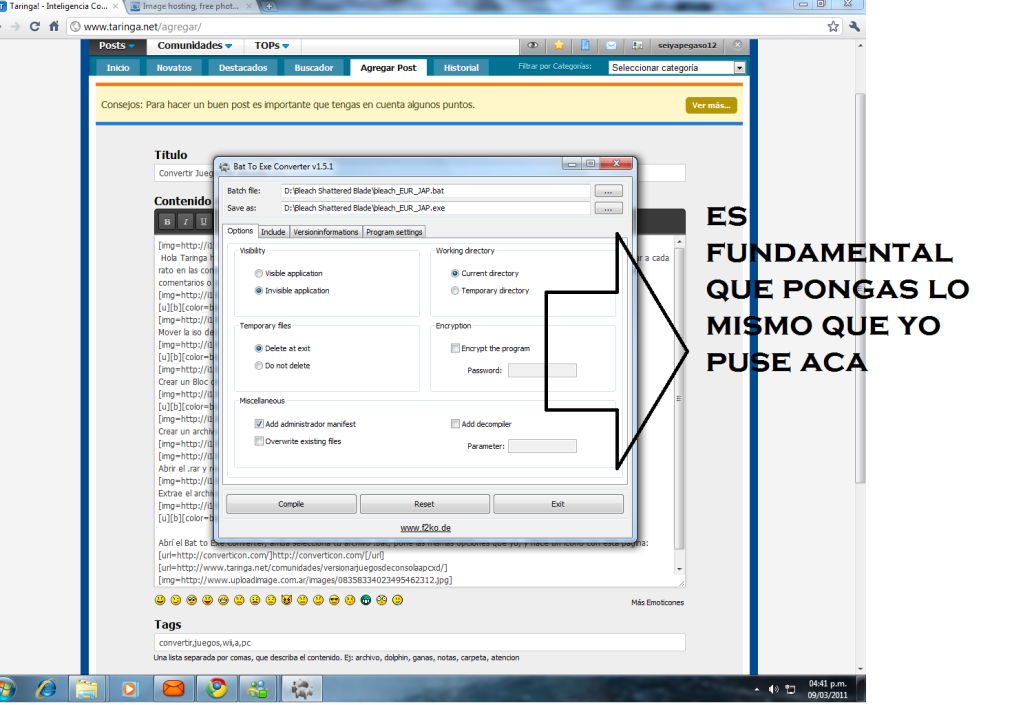This screenshot has width=1023, height=705.
Task: Insert the green grinning emoticon
Action: [366, 600]
